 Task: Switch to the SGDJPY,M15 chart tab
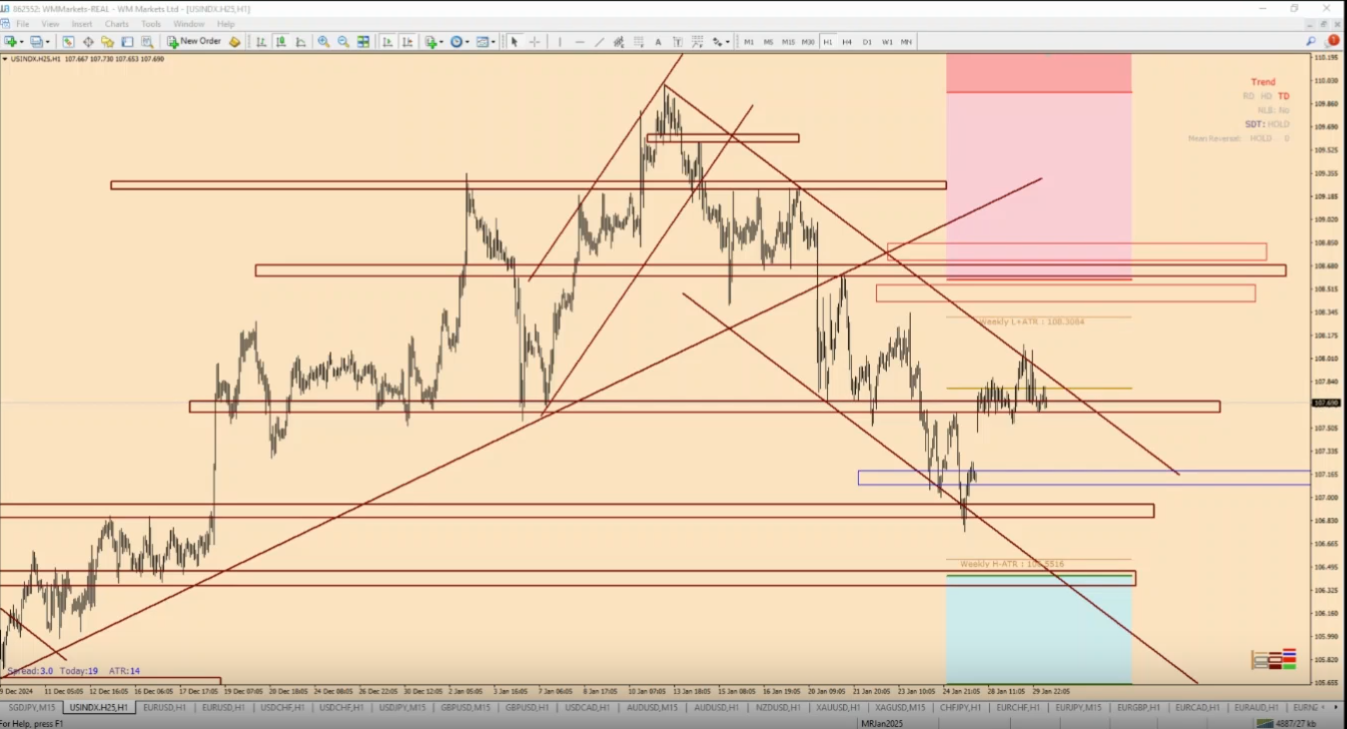tap(30, 707)
